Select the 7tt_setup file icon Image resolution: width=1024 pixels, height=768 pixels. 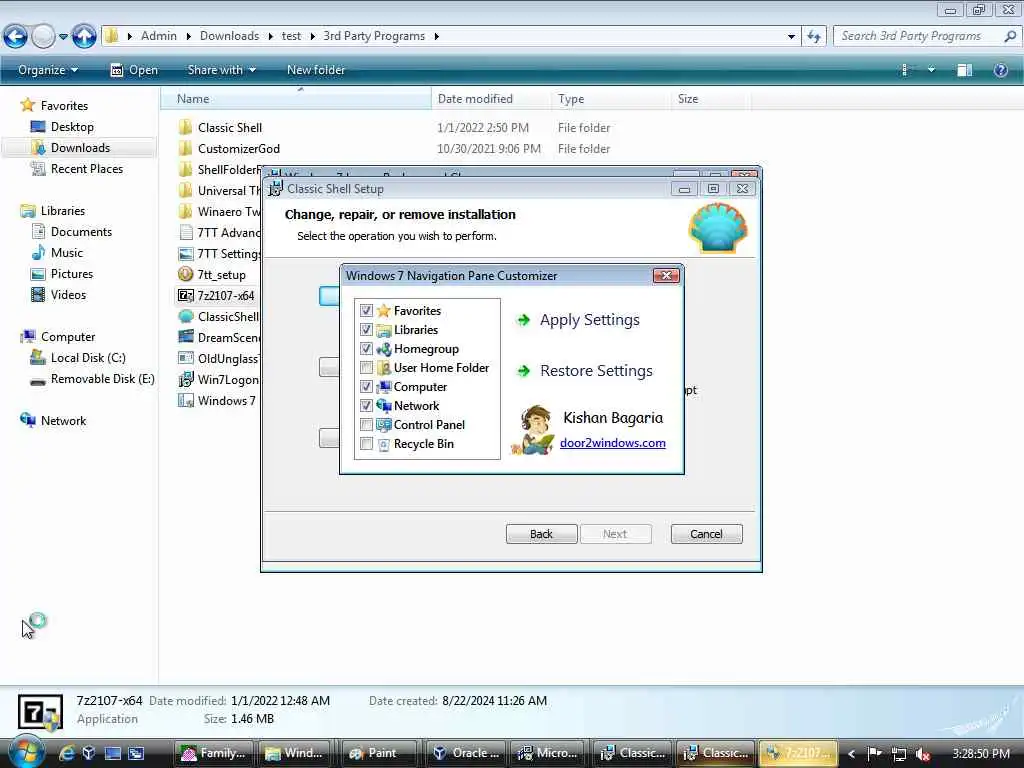pos(185,274)
